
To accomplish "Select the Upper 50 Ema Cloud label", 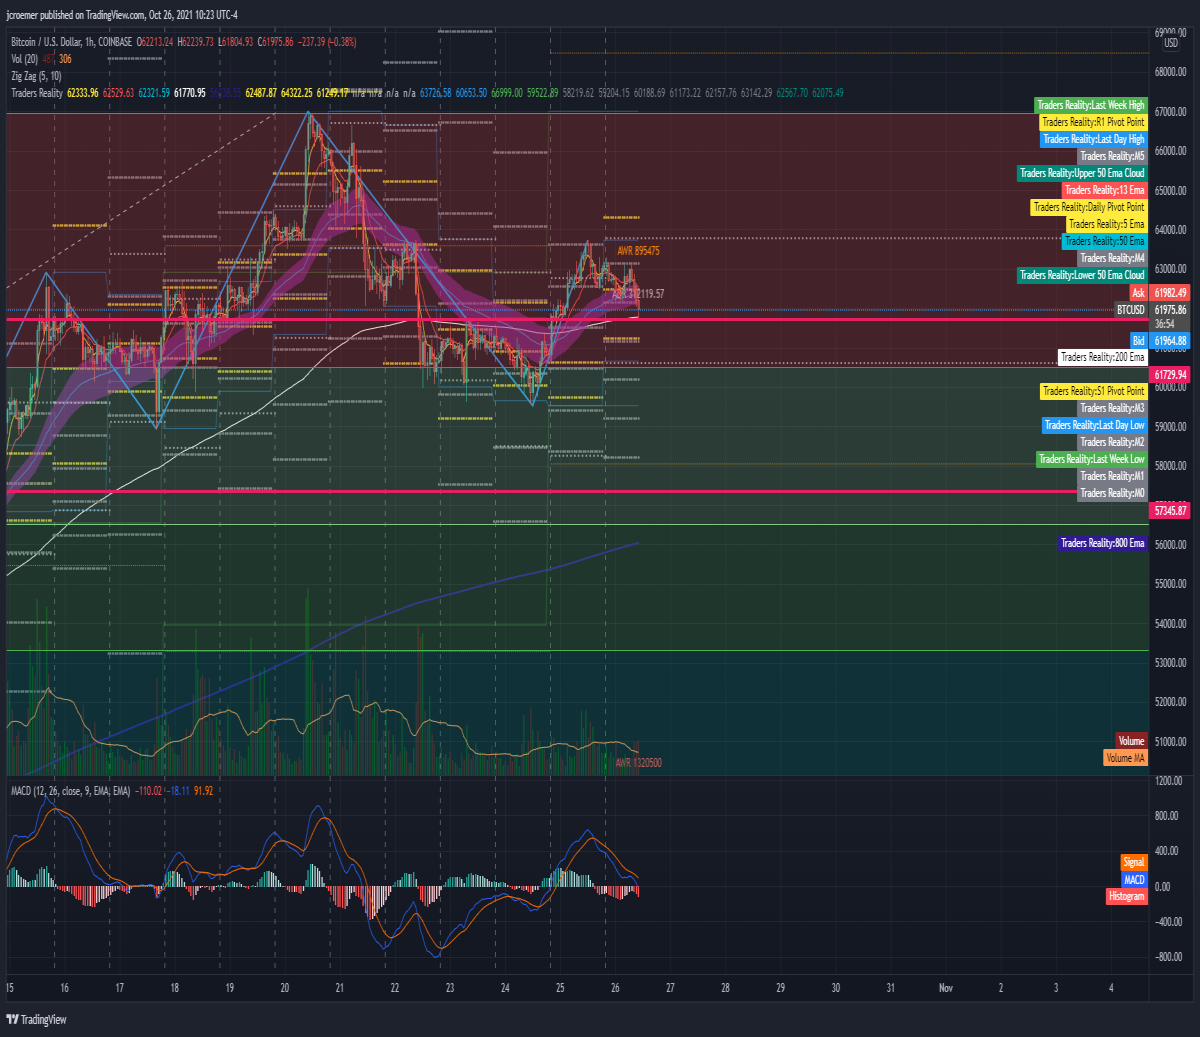I will point(1082,173).
